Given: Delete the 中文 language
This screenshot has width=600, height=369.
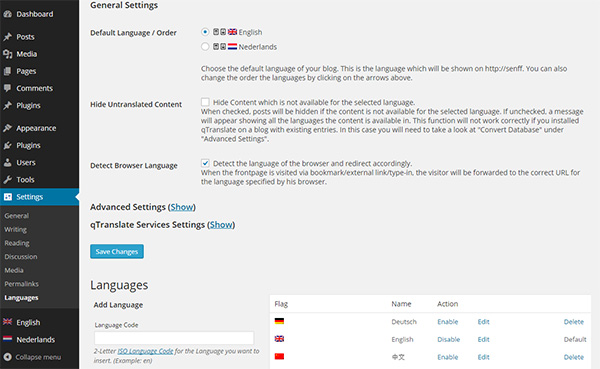Looking at the screenshot, I should (x=574, y=357).
